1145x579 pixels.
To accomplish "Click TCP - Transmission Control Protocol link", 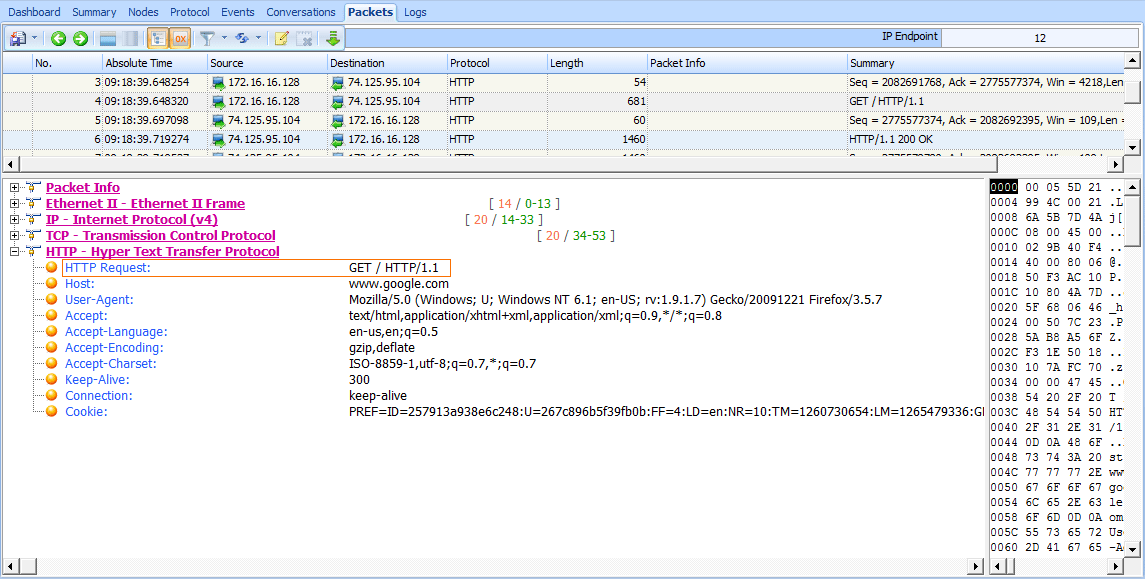I will coord(161,236).
